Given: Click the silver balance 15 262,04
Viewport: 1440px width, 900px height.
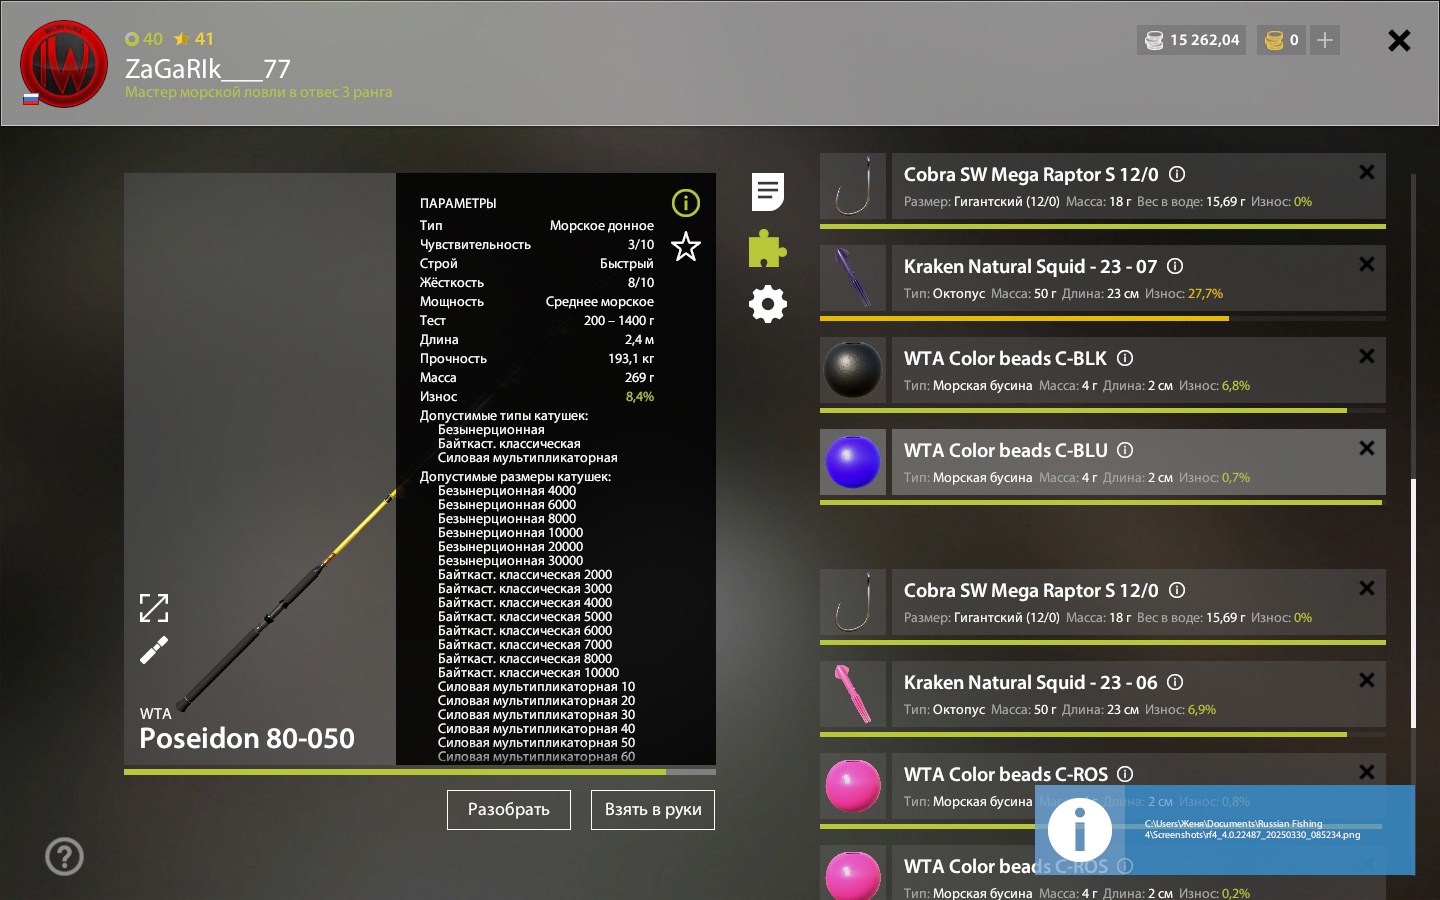Looking at the screenshot, I should point(1191,40).
